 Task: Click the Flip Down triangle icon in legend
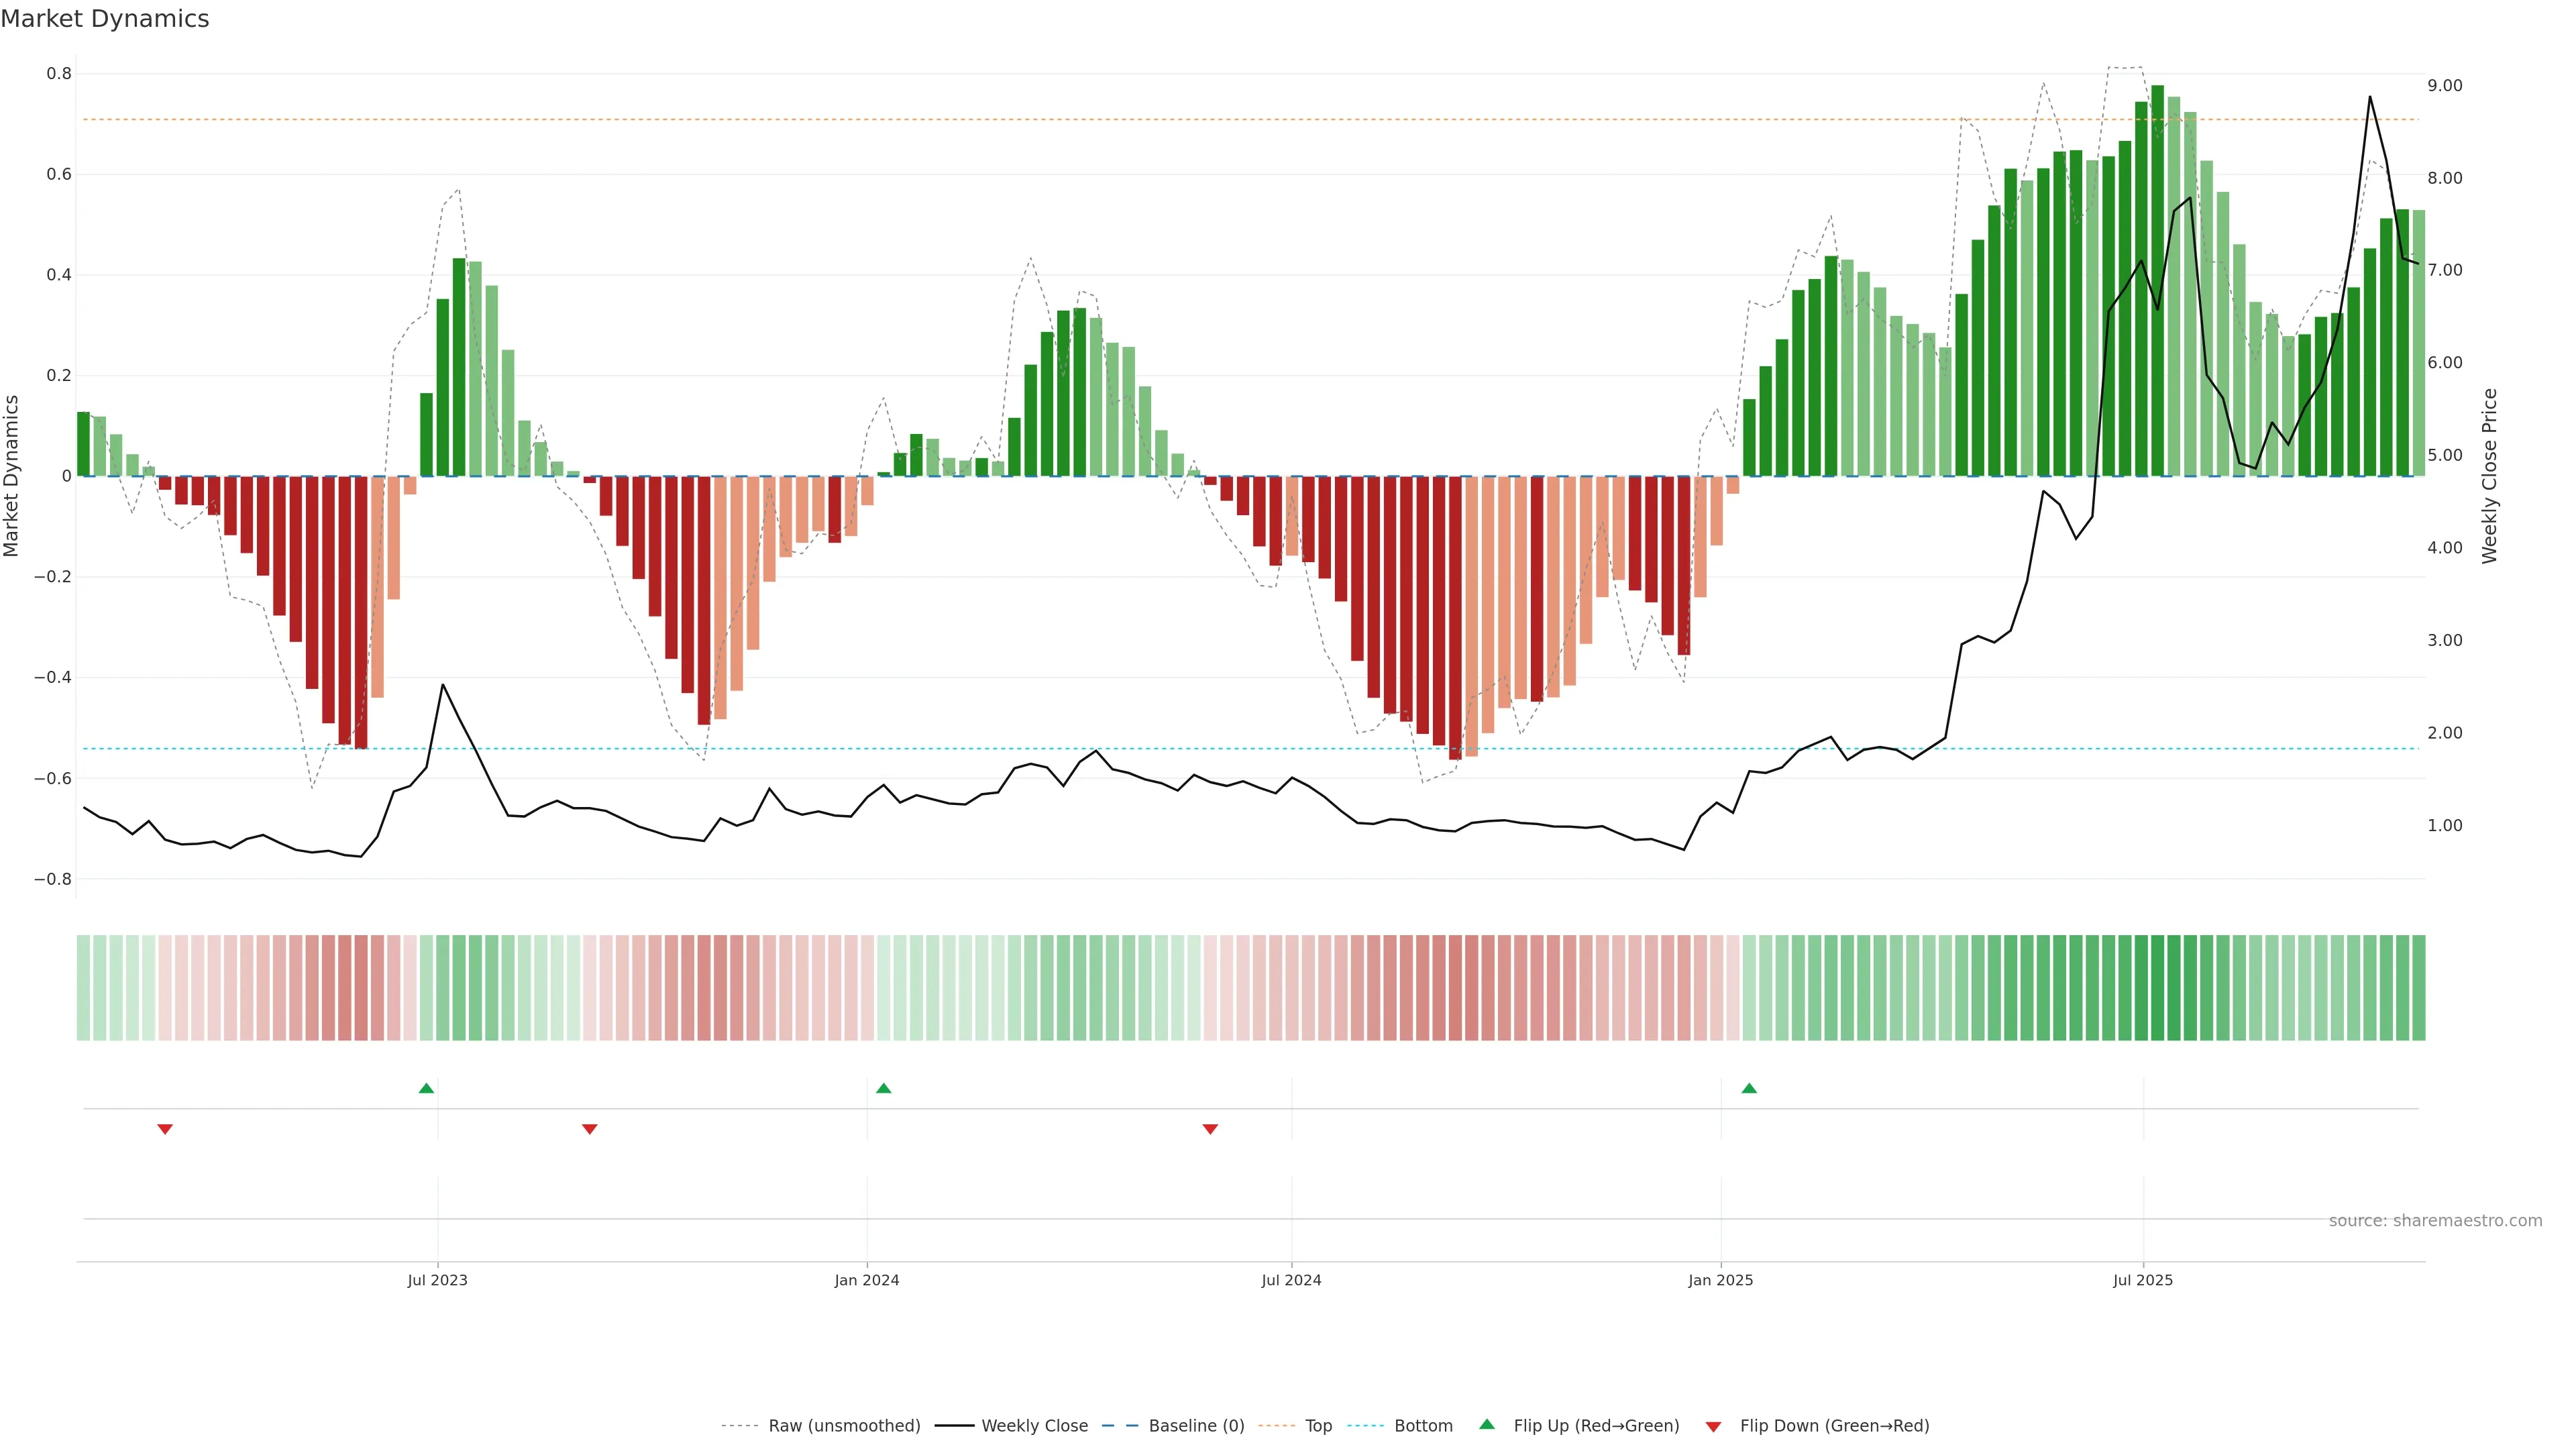click(1713, 1427)
